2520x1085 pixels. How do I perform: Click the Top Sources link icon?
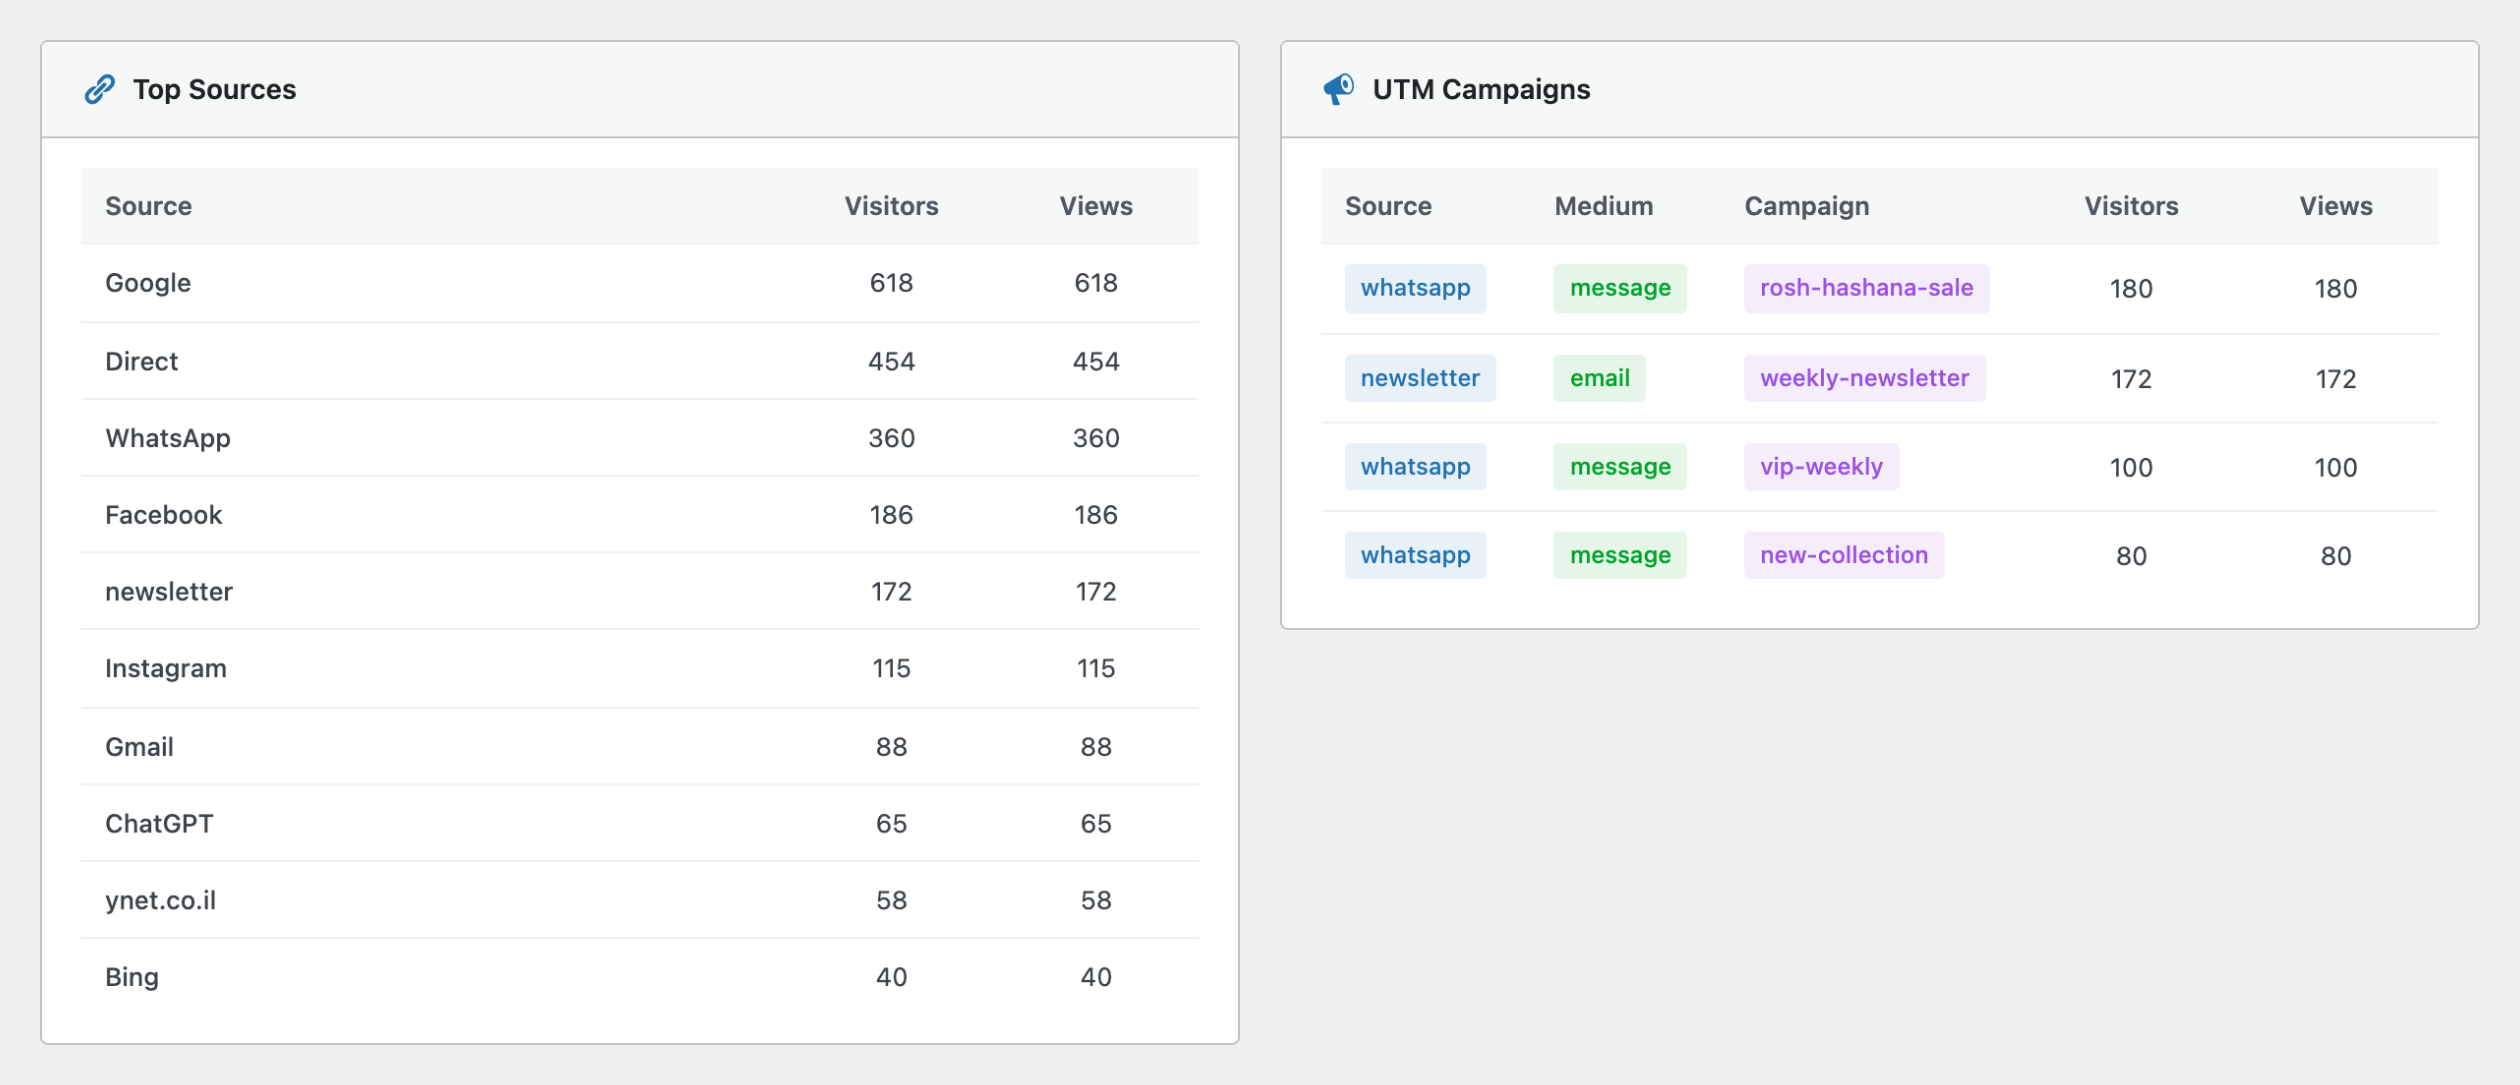(x=99, y=89)
